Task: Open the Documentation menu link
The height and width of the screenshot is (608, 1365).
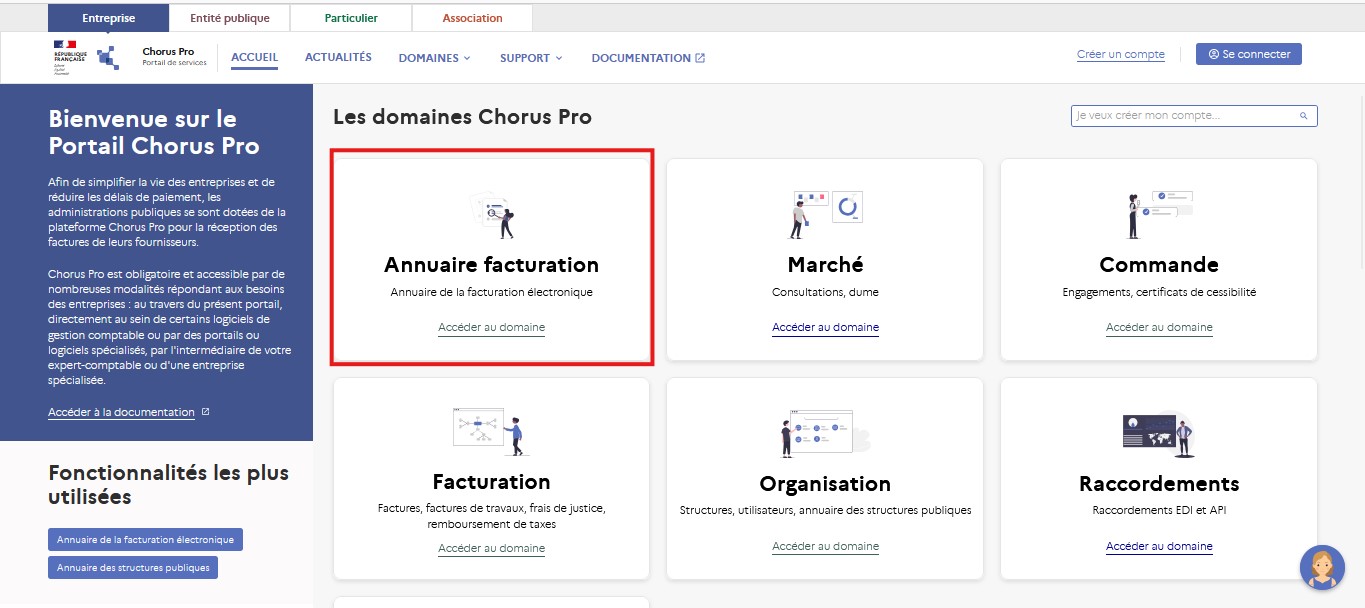Action: pos(648,58)
